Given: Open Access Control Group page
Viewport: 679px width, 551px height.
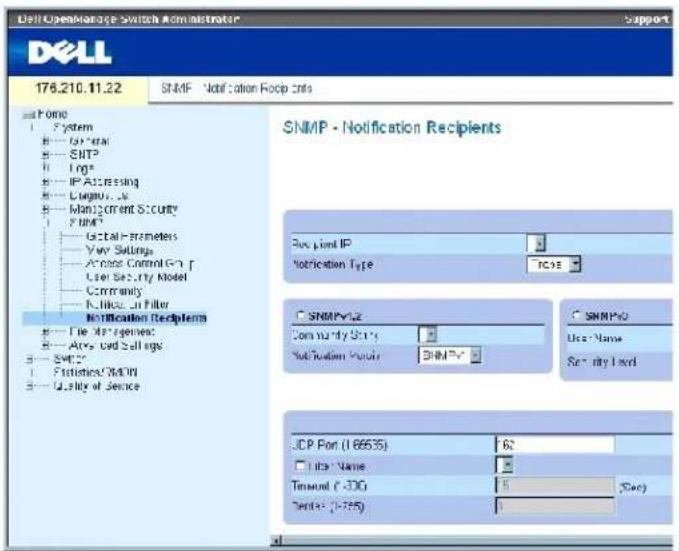Looking at the screenshot, I should (139, 264).
